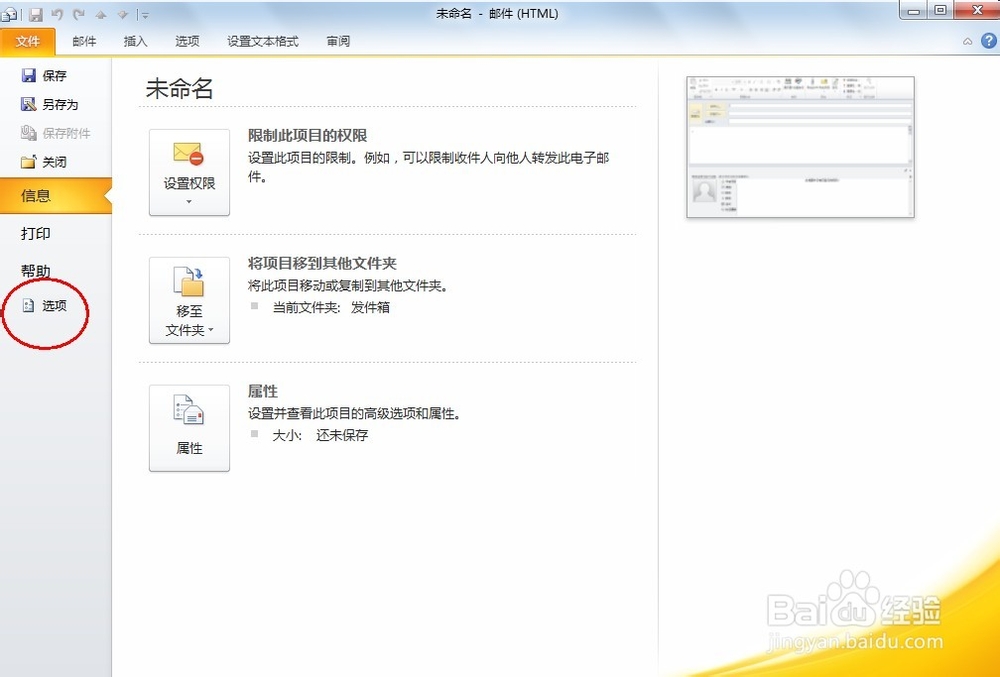
Task: Select 打印 in the File sidebar
Action: [x=35, y=233]
